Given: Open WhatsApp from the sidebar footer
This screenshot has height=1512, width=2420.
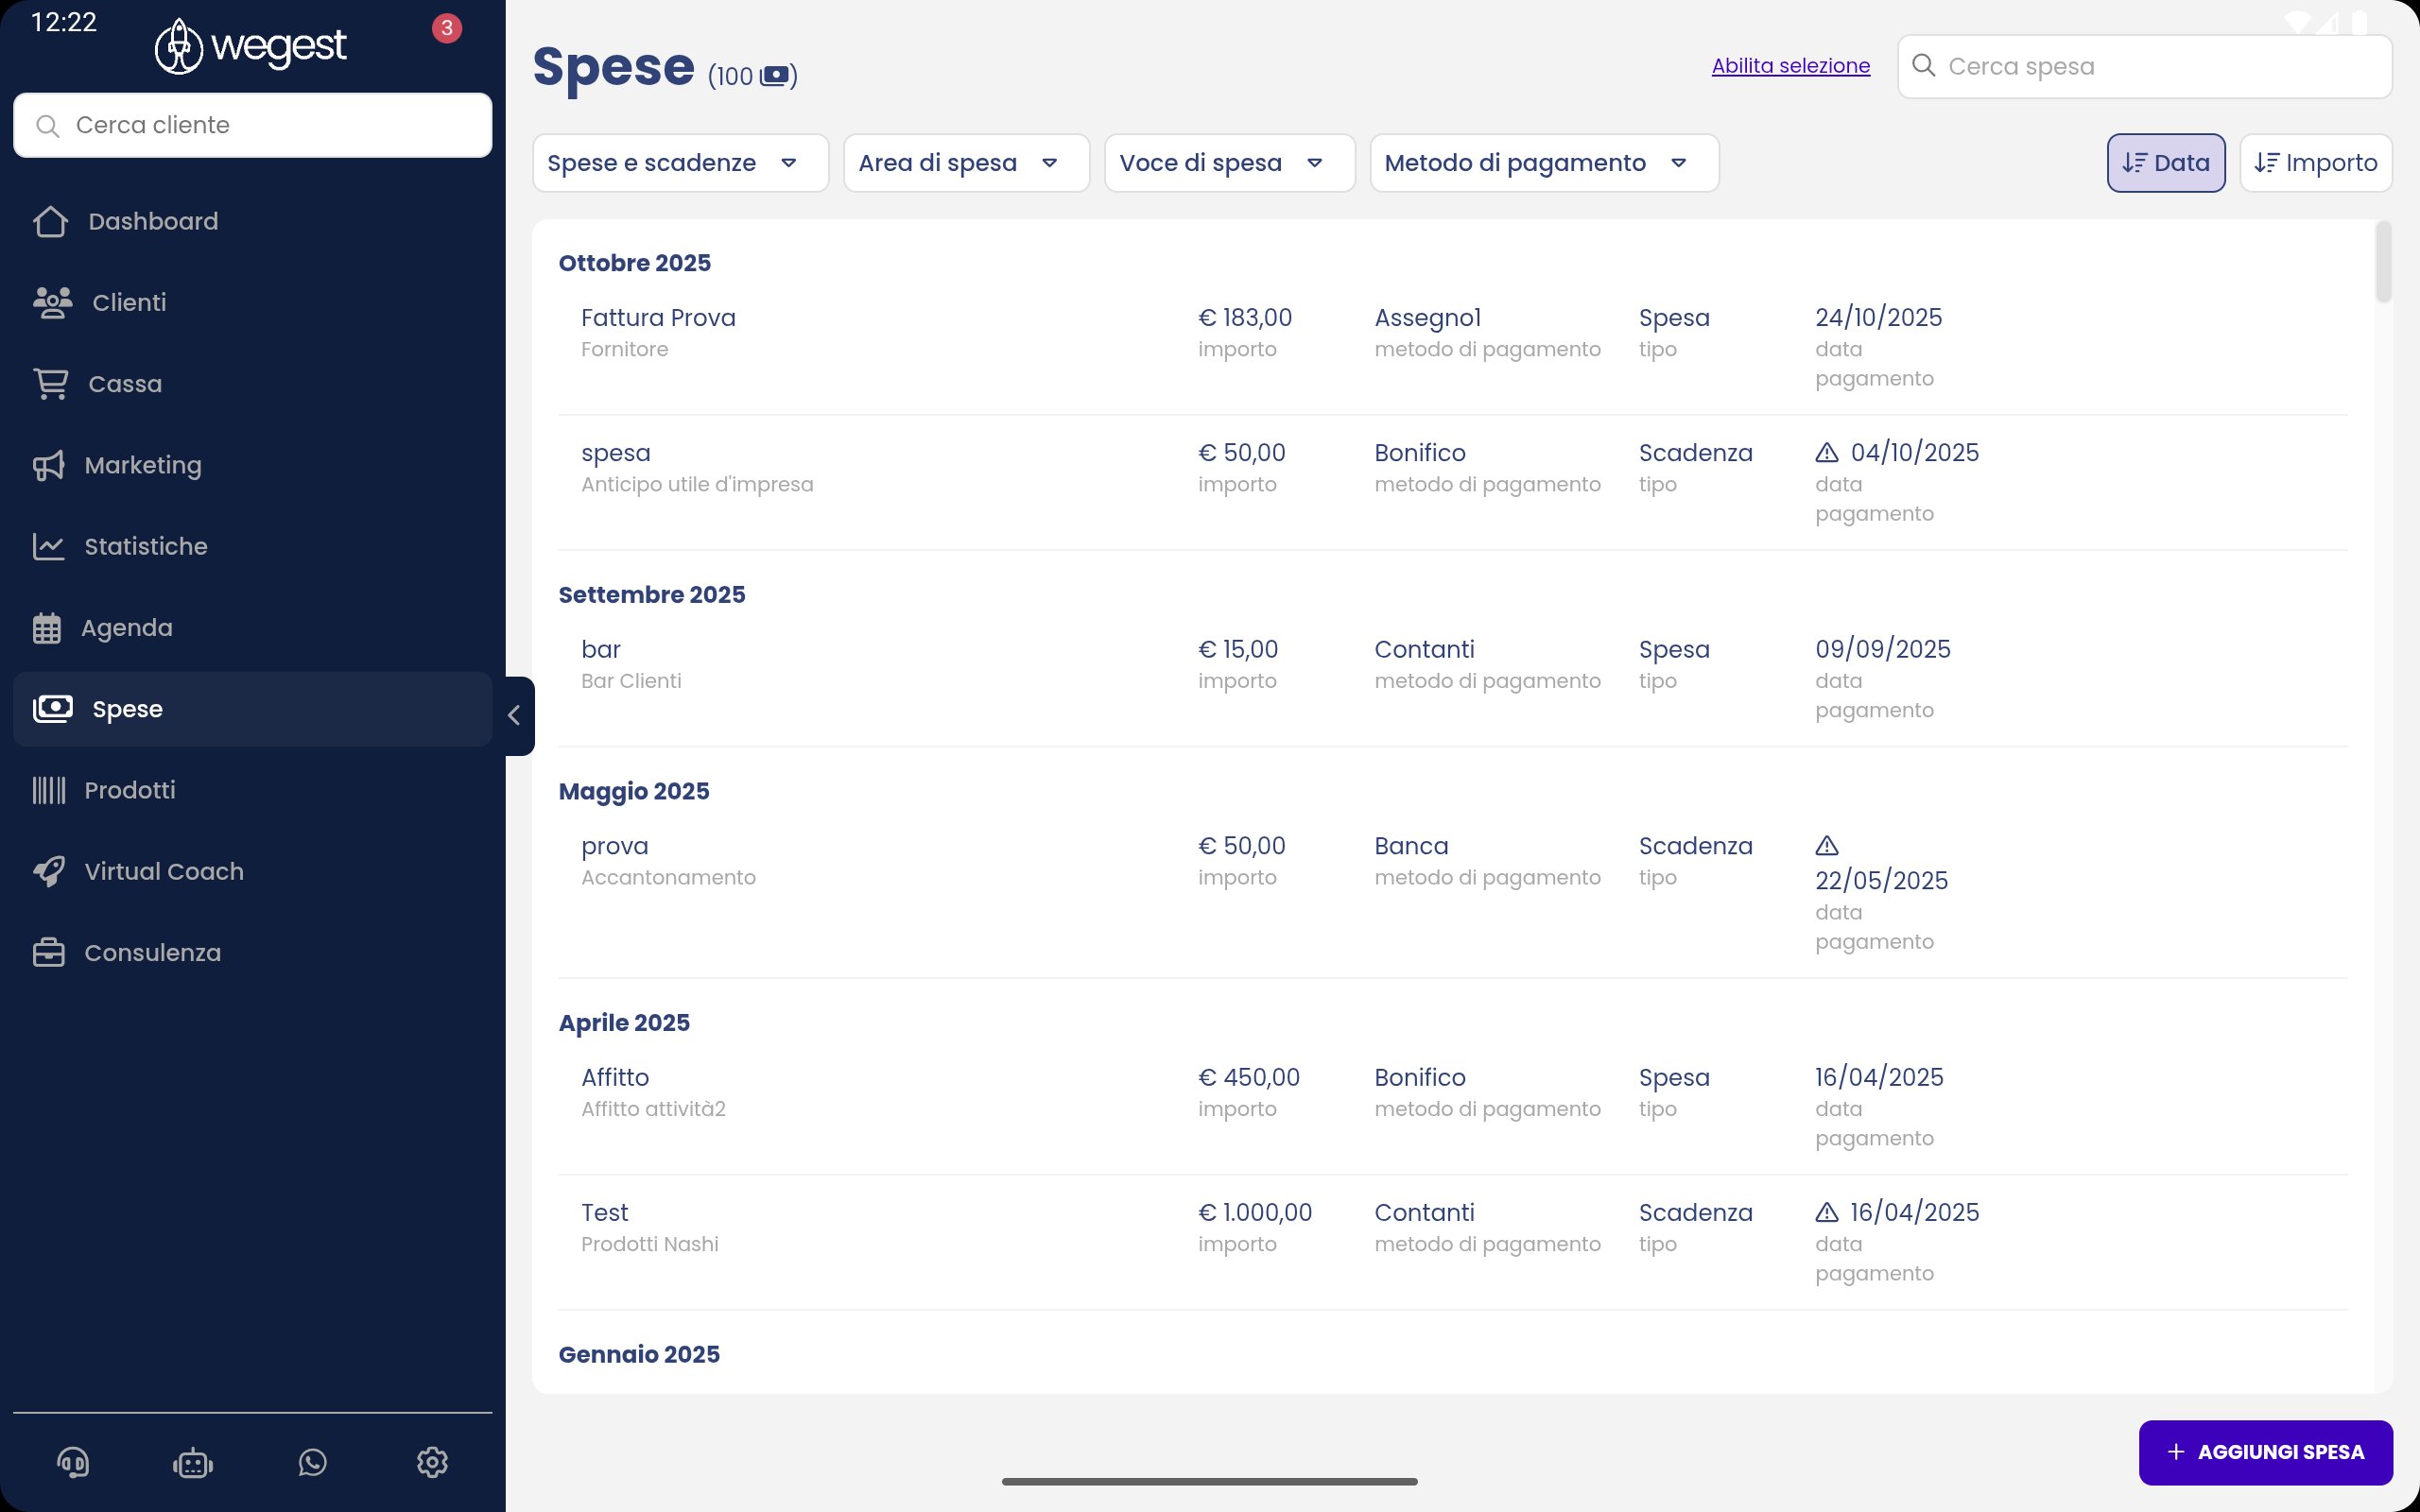Looking at the screenshot, I should pos(313,1462).
